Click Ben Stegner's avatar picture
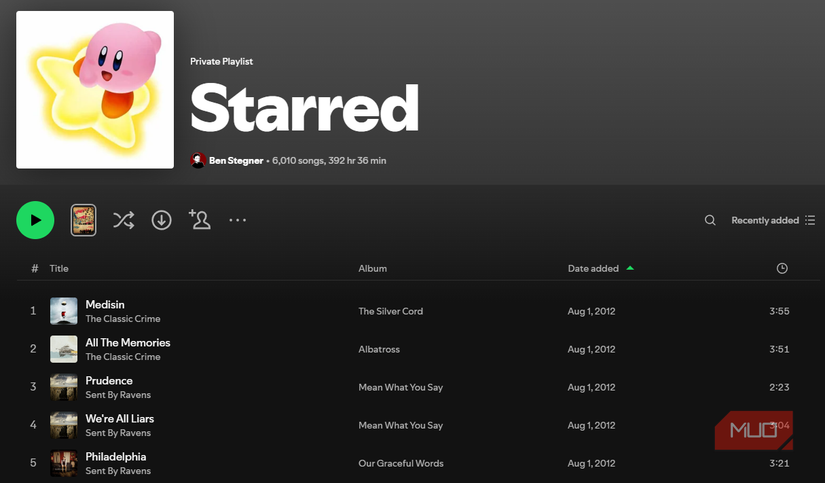This screenshot has width=825, height=483. tap(198, 160)
